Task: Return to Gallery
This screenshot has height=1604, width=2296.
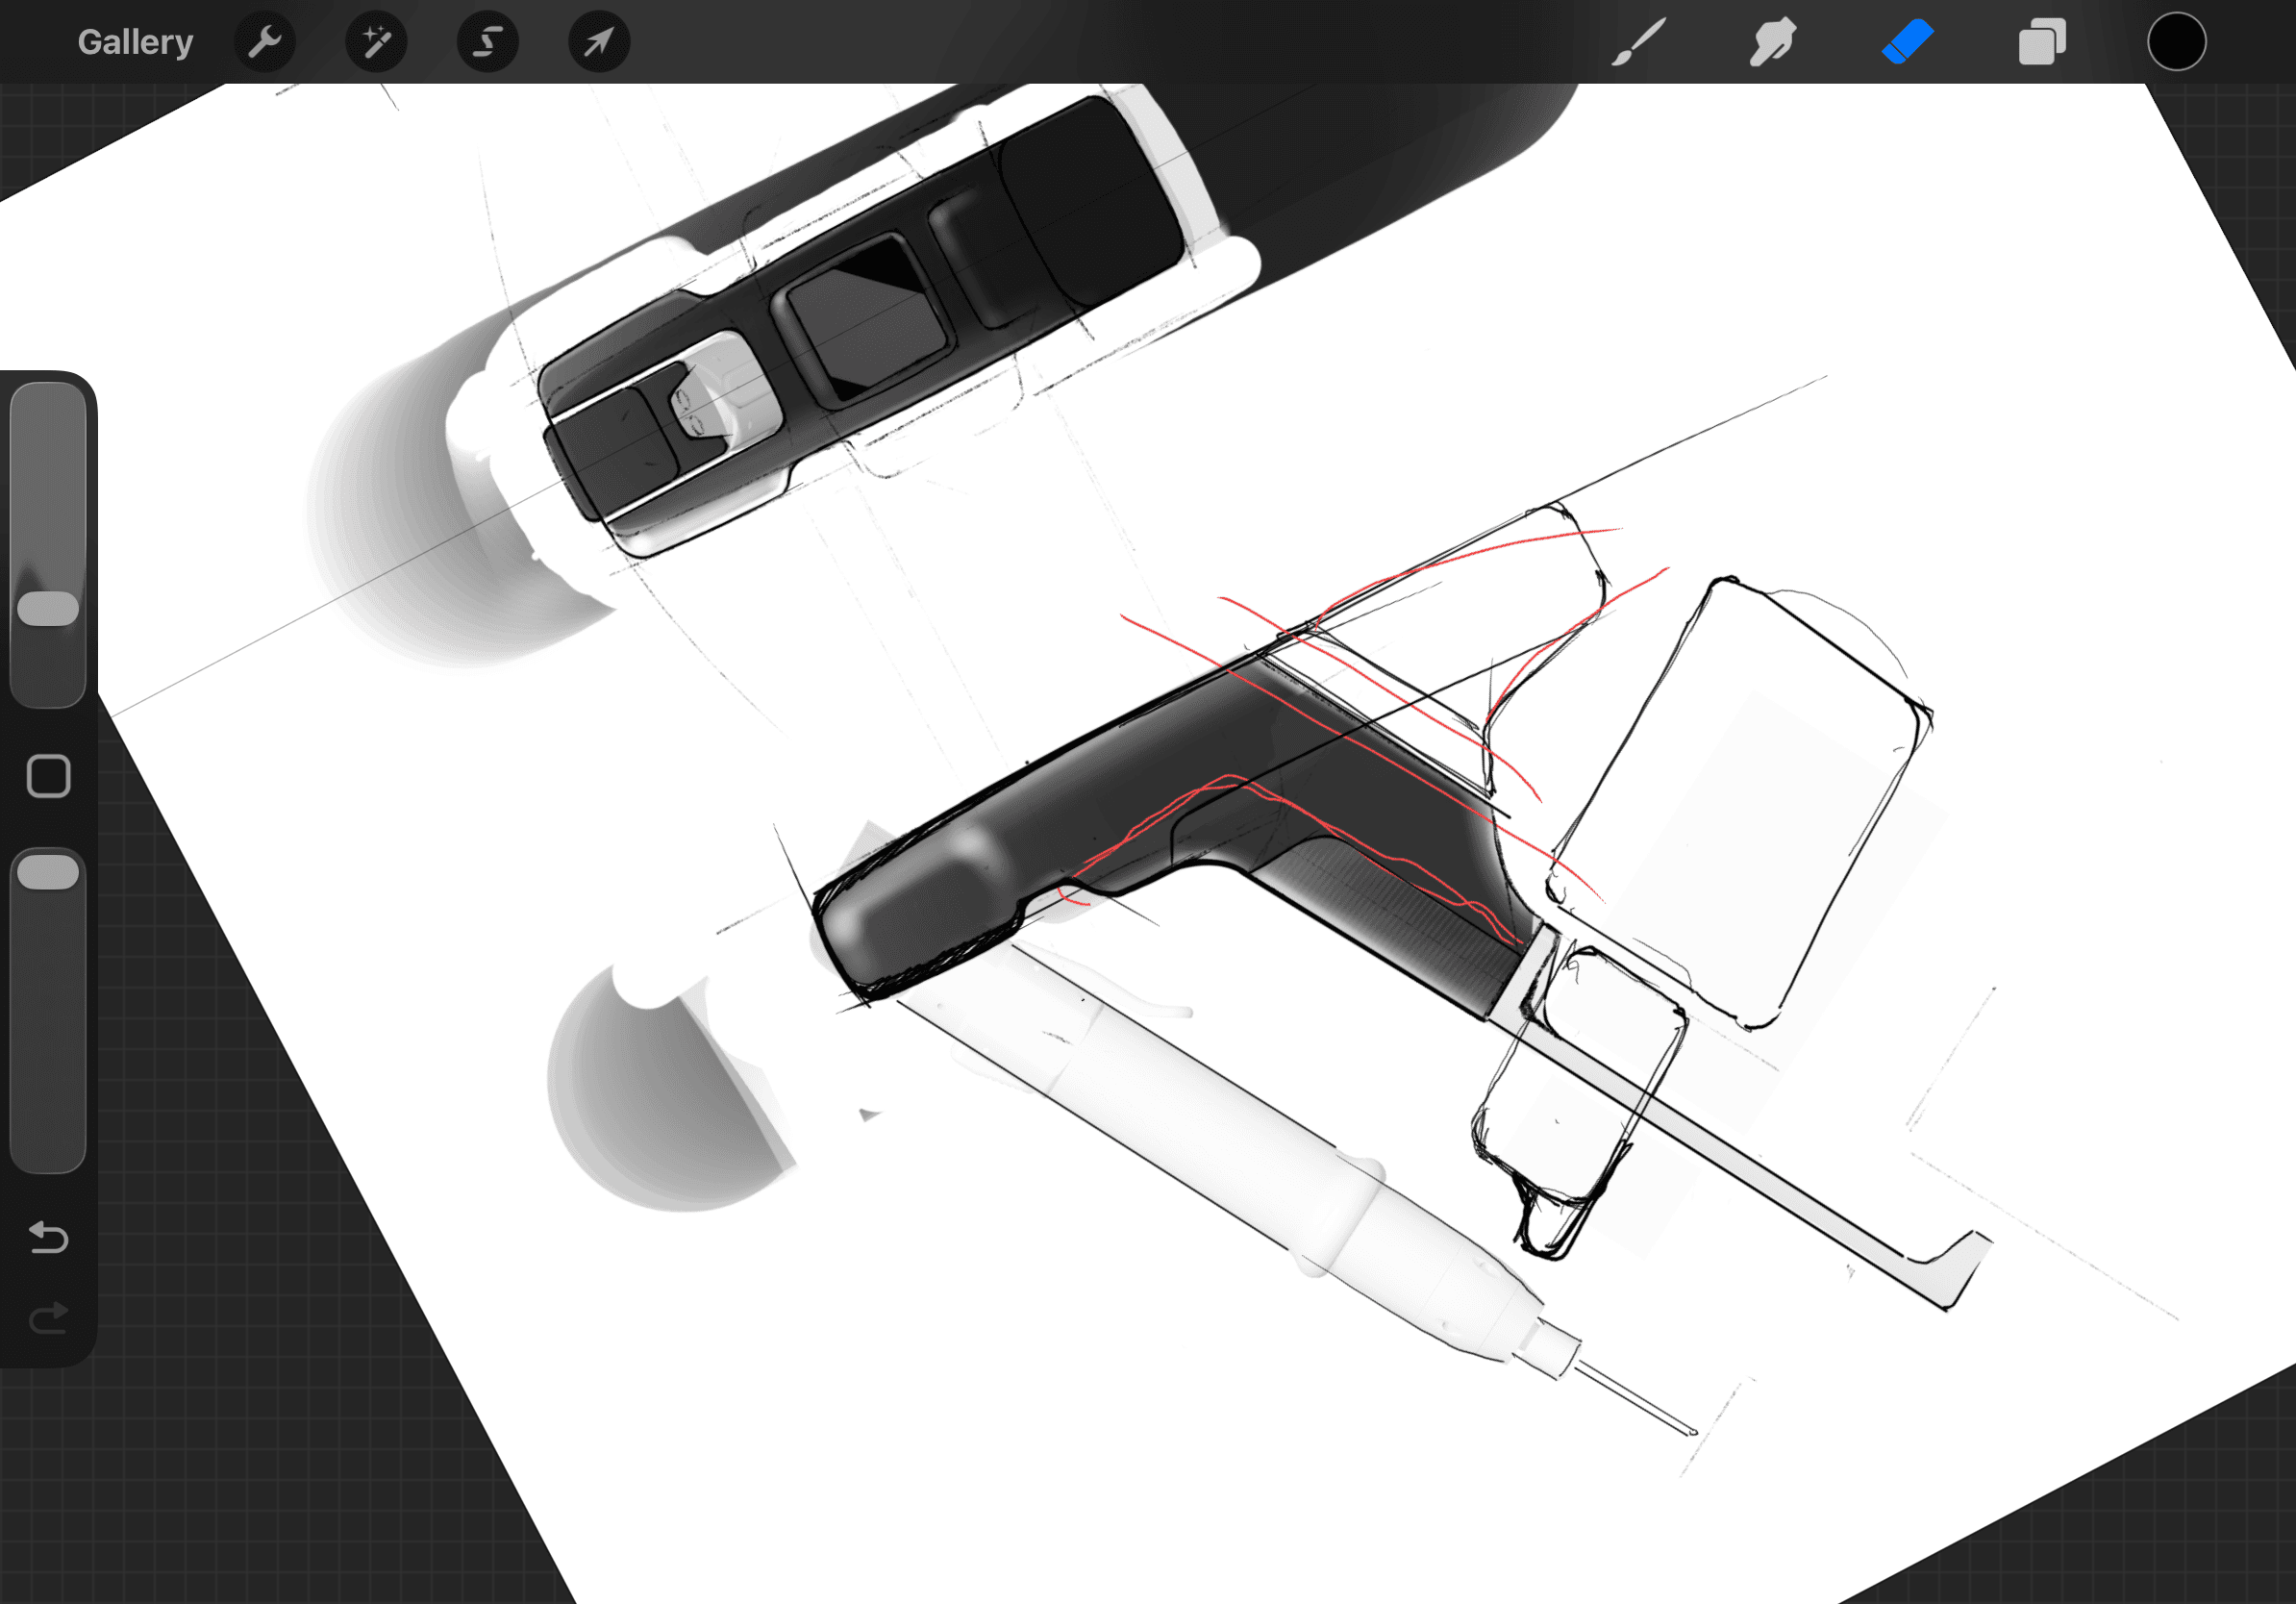Action: [135, 42]
